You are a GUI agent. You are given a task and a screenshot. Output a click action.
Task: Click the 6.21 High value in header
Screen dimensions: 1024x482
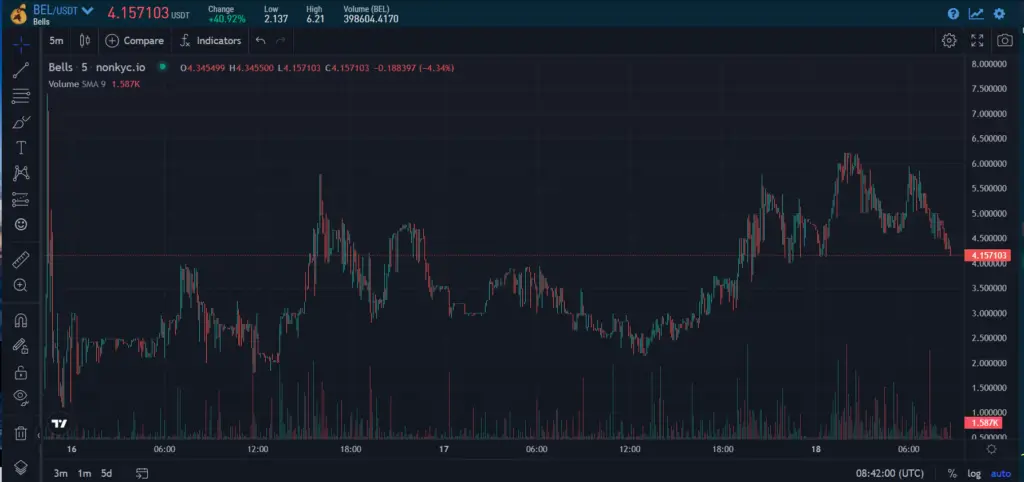[315, 19]
